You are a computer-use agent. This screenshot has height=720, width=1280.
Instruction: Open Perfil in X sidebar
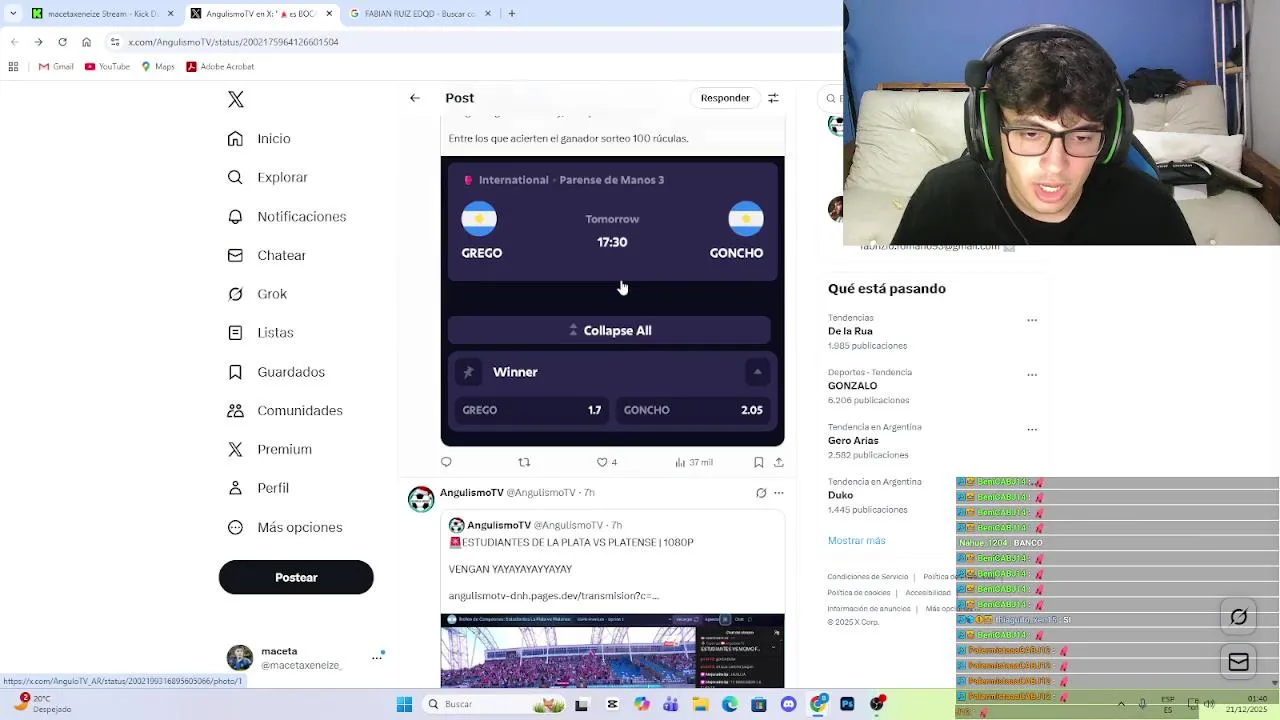click(258, 488)
